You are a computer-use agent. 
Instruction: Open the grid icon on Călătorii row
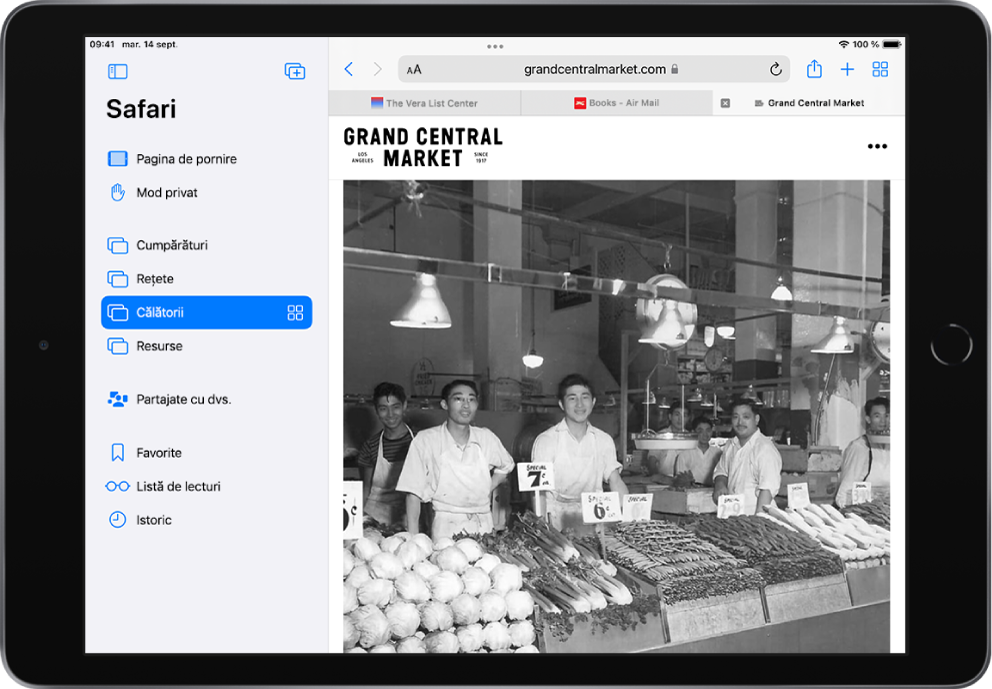pyautogui.click(x=295, y=313)
